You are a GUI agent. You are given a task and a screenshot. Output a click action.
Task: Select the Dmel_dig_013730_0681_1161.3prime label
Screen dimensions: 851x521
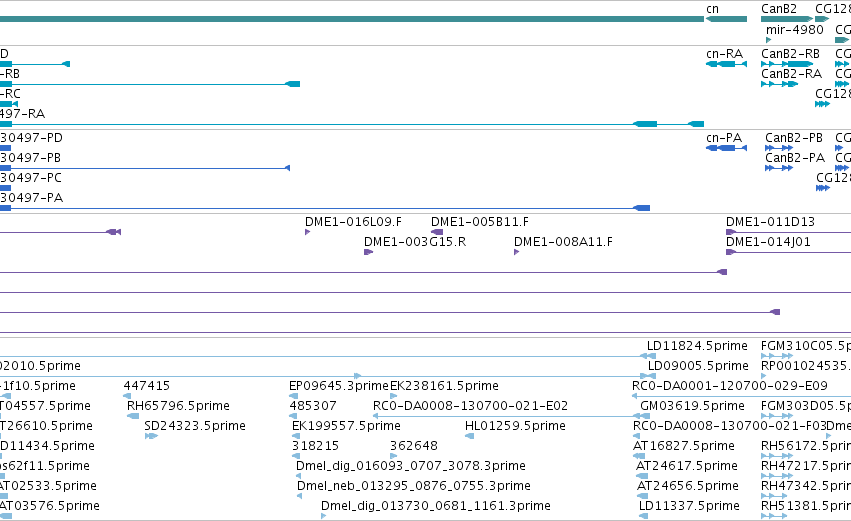pos(436,507)
